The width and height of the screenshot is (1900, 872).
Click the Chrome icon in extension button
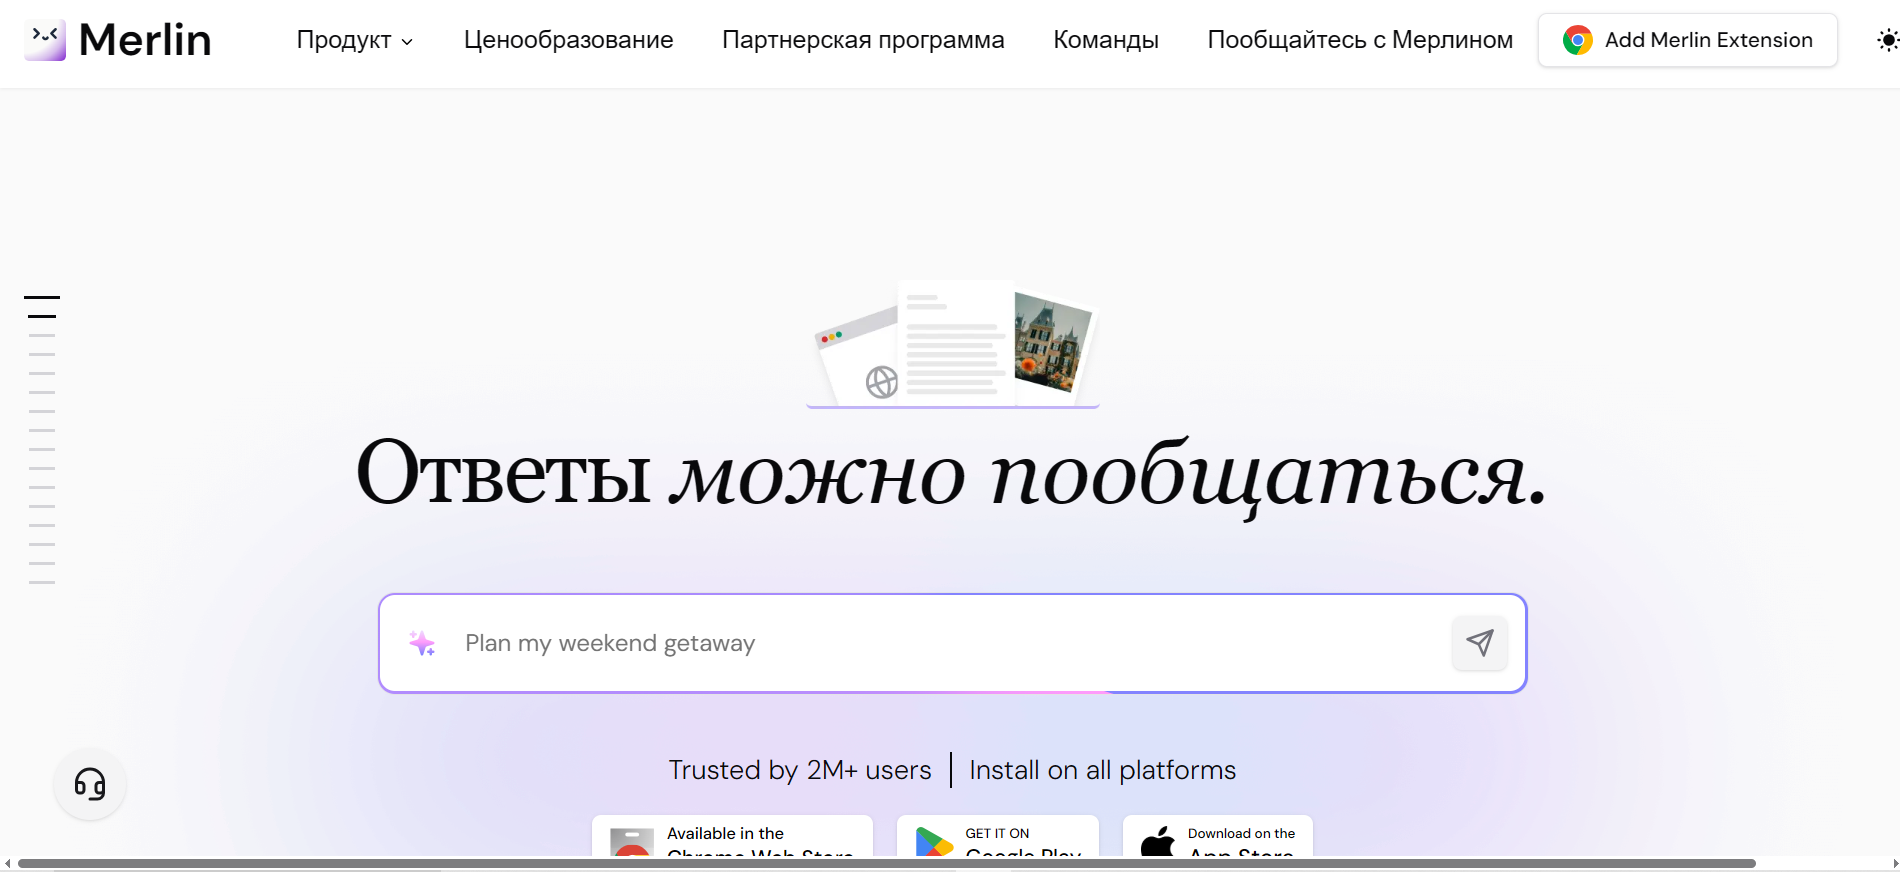tap(1577, 40)
